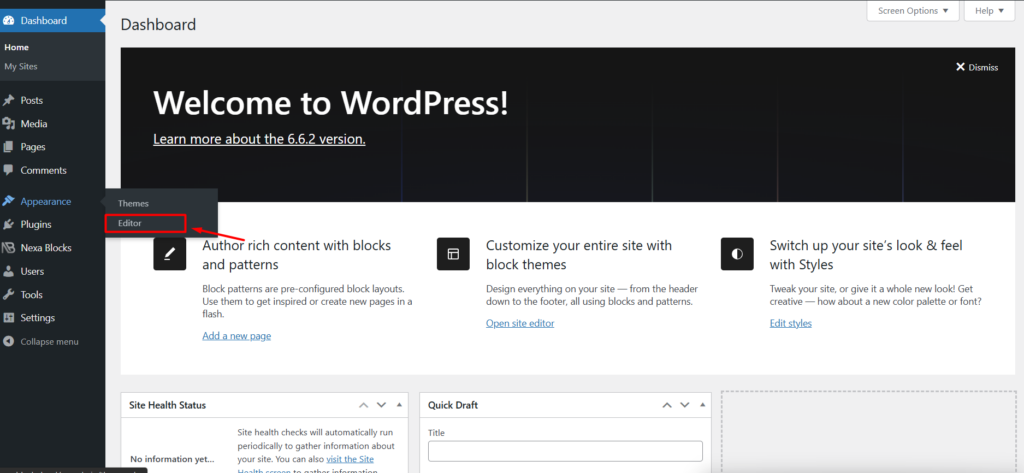This screenshot has width=1024, height=473.
Task: Click the Add a new page link
Action: 236,336
